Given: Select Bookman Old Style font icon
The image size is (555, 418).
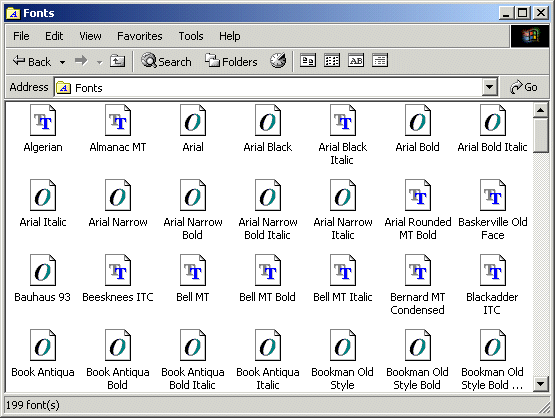Looking at the screenshot, I should click(343, 345).
